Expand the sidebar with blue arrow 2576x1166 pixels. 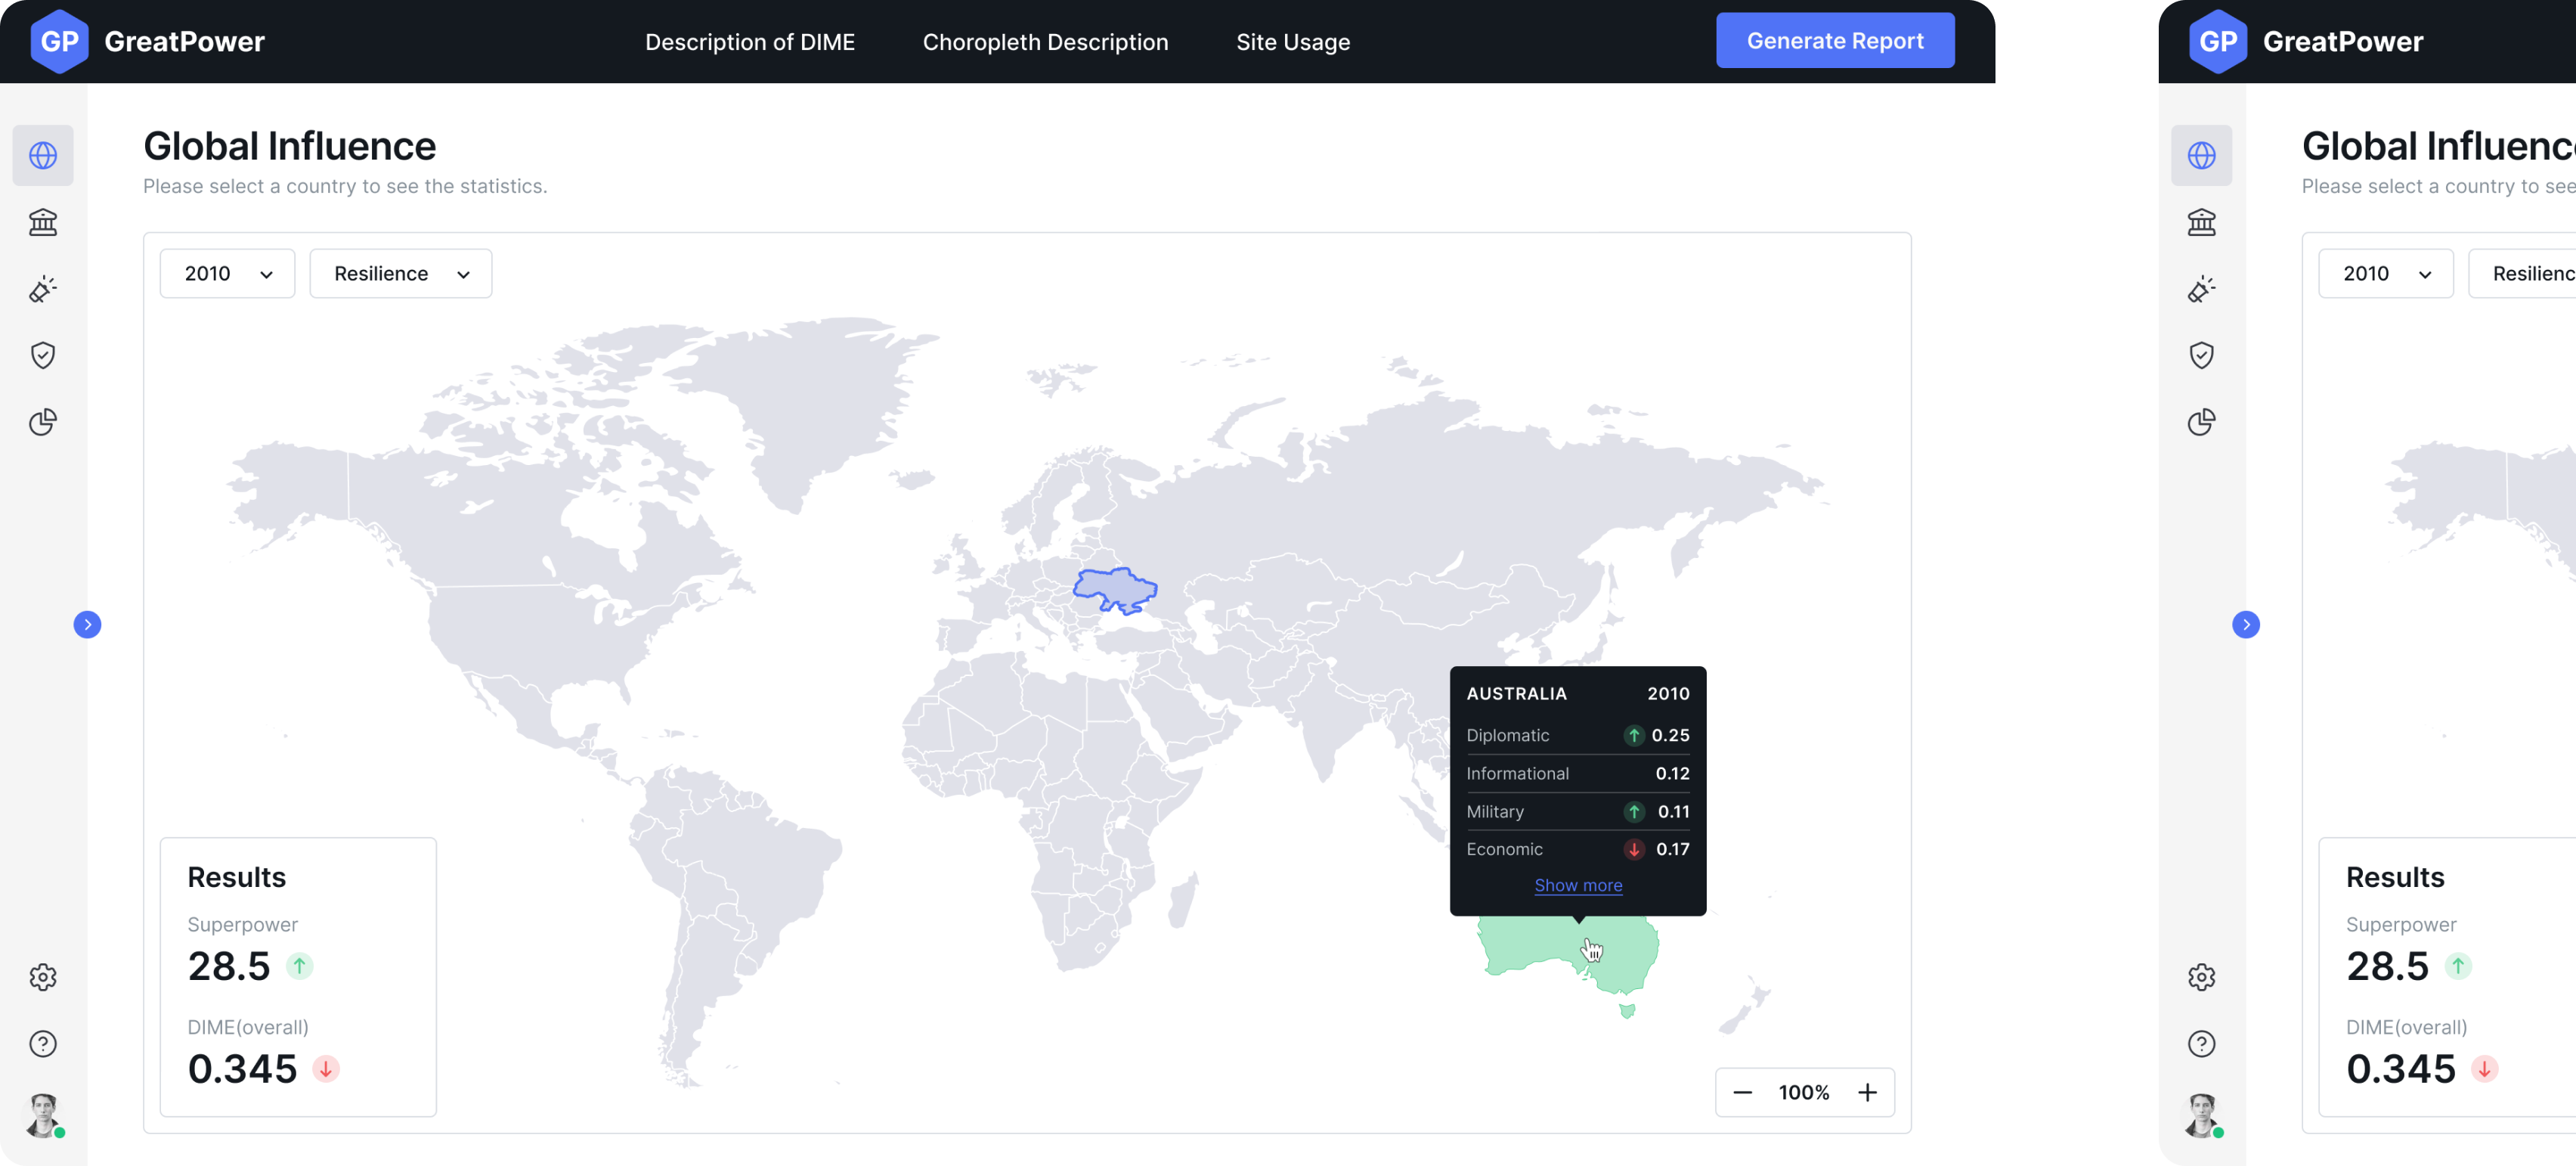click(x=87, y=624)
